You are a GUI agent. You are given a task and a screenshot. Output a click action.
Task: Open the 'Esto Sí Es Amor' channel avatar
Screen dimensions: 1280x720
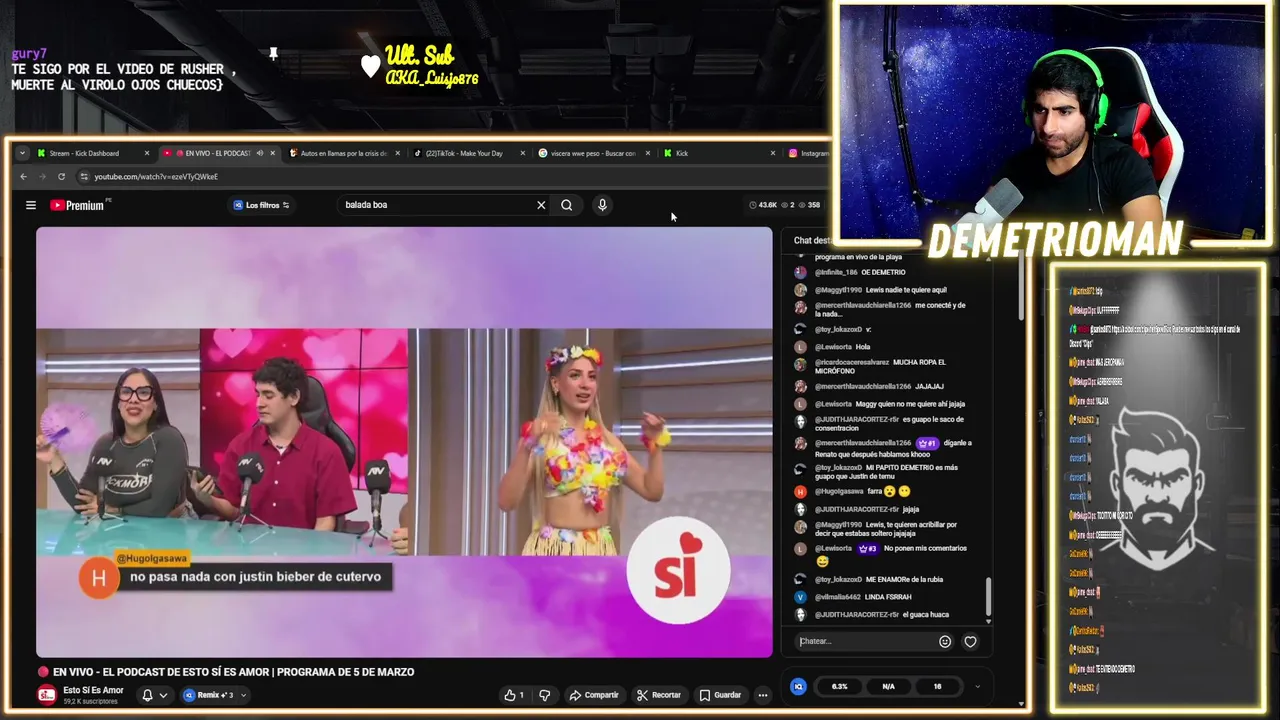(x=47, y=695)
